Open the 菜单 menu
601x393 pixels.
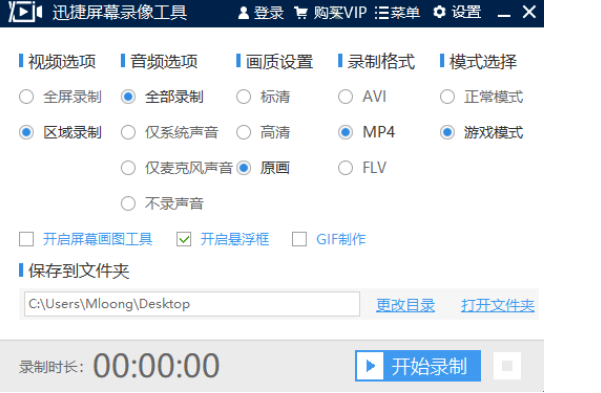click(x=397, y=13)
